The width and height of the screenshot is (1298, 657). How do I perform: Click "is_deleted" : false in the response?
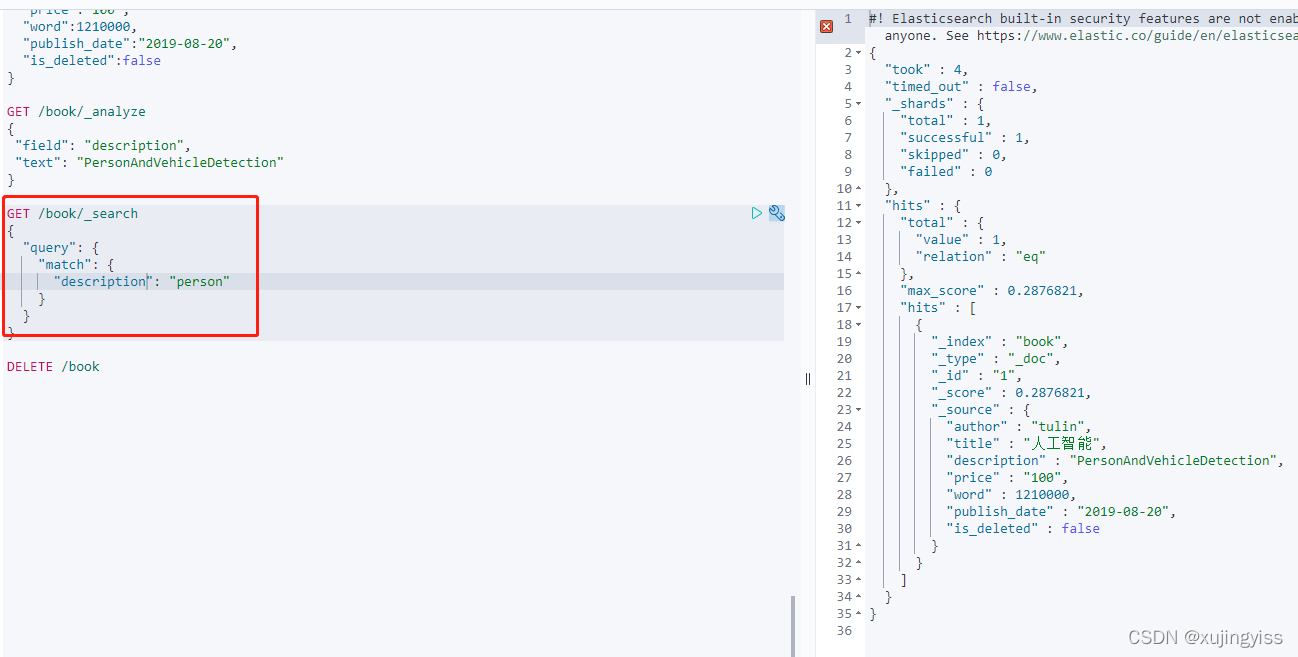click(x=1023, y=529)
